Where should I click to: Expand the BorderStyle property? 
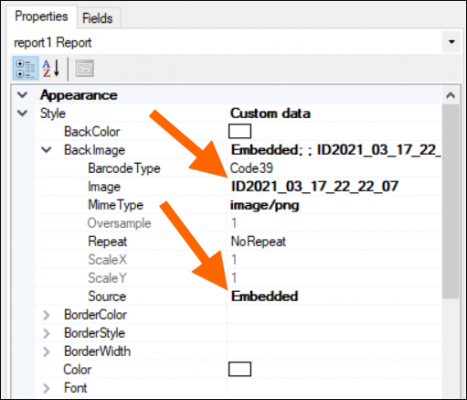(46, 333)
